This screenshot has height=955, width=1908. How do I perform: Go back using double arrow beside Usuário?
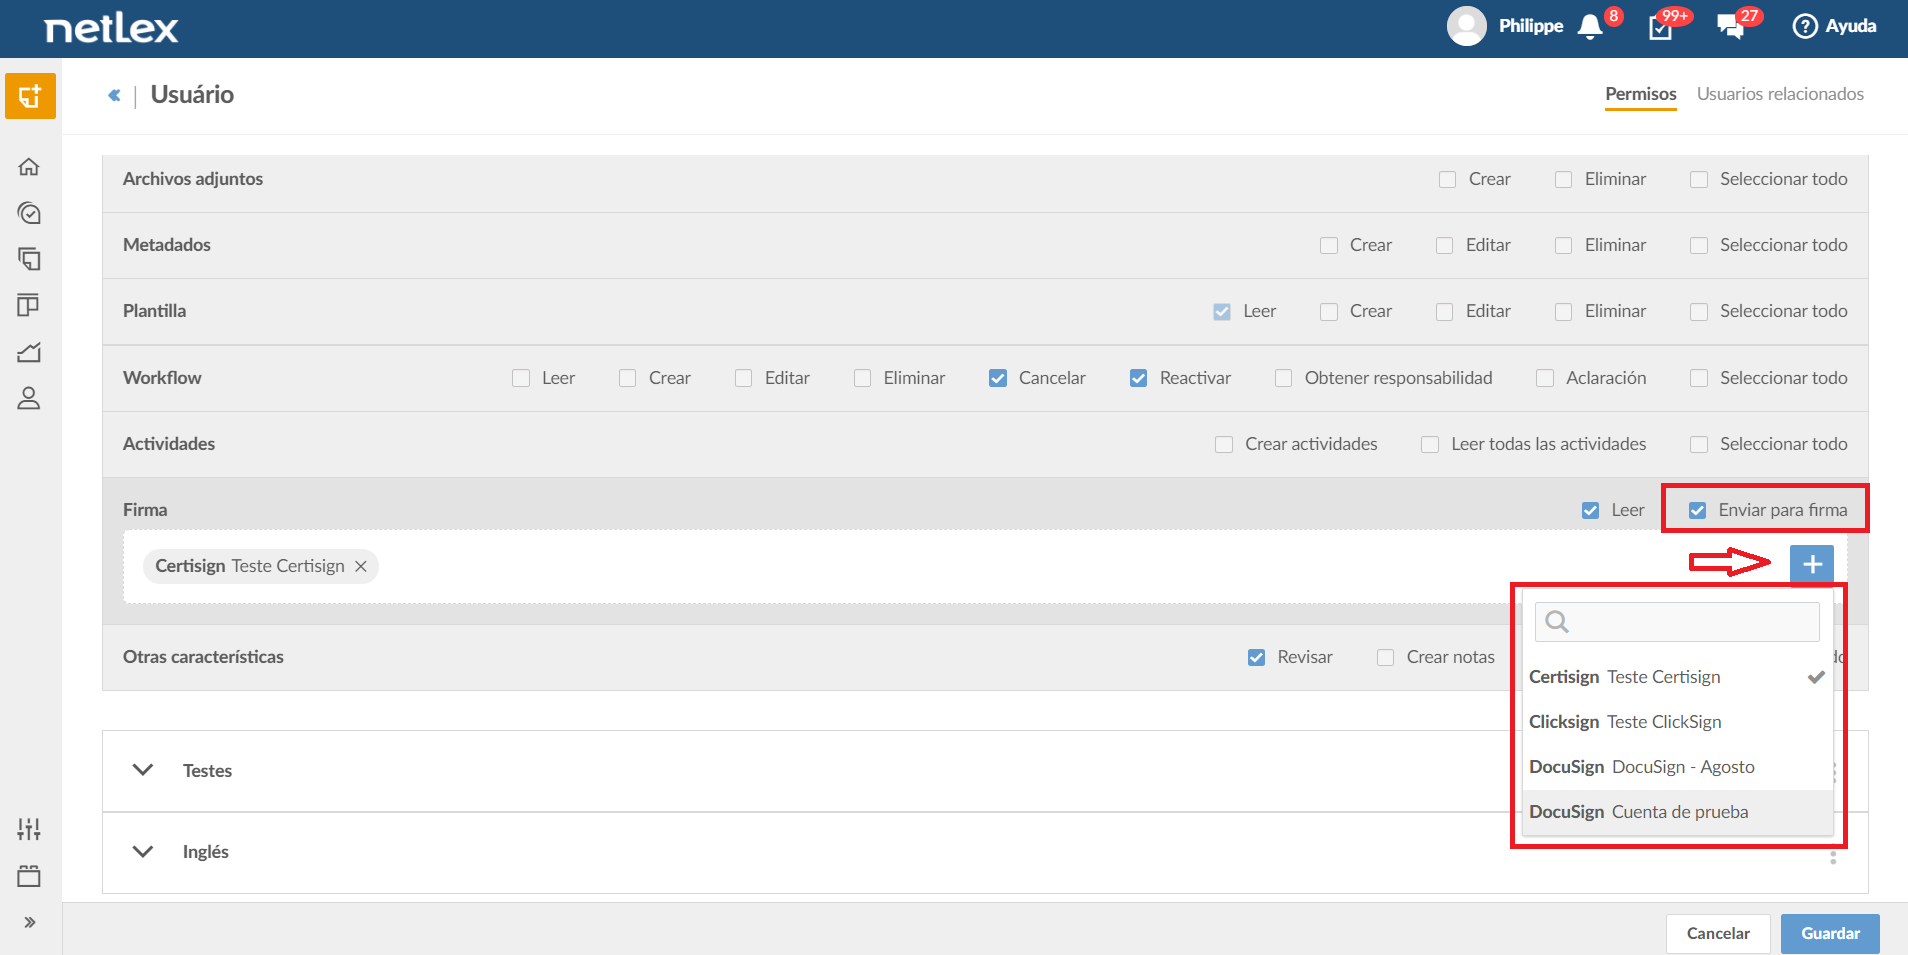coord(114,95)
